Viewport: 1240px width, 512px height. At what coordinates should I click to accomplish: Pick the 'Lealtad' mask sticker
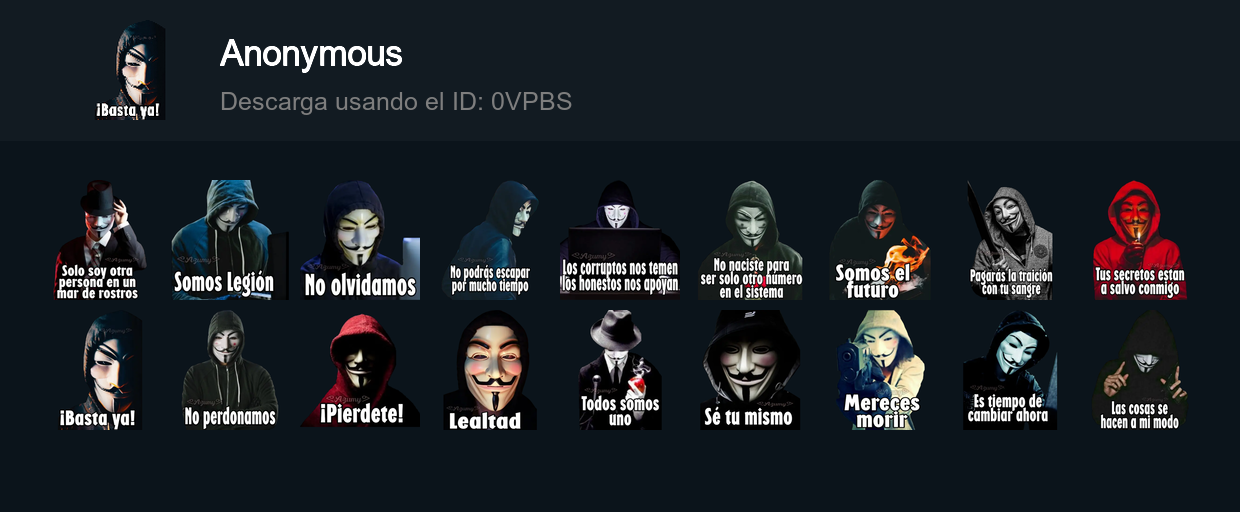coord(490,370)
